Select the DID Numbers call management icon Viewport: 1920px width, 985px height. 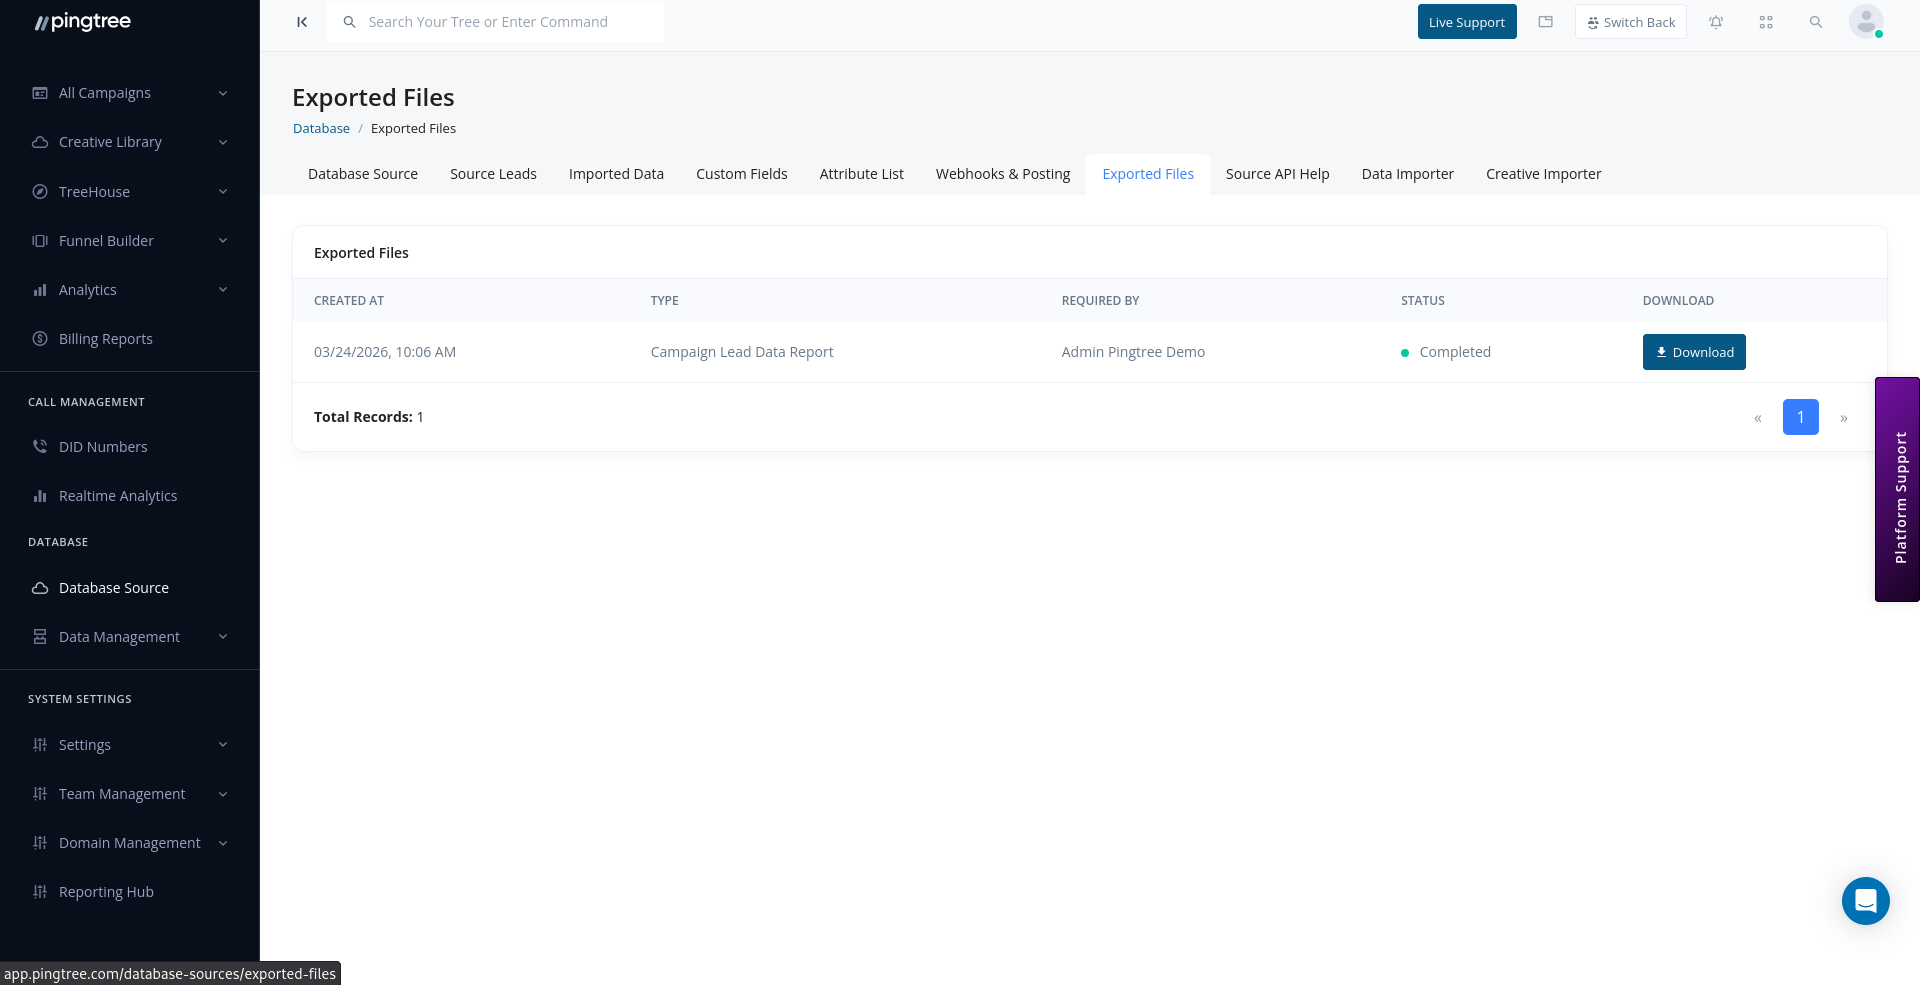pyautogui.click(x=40, y=446)
